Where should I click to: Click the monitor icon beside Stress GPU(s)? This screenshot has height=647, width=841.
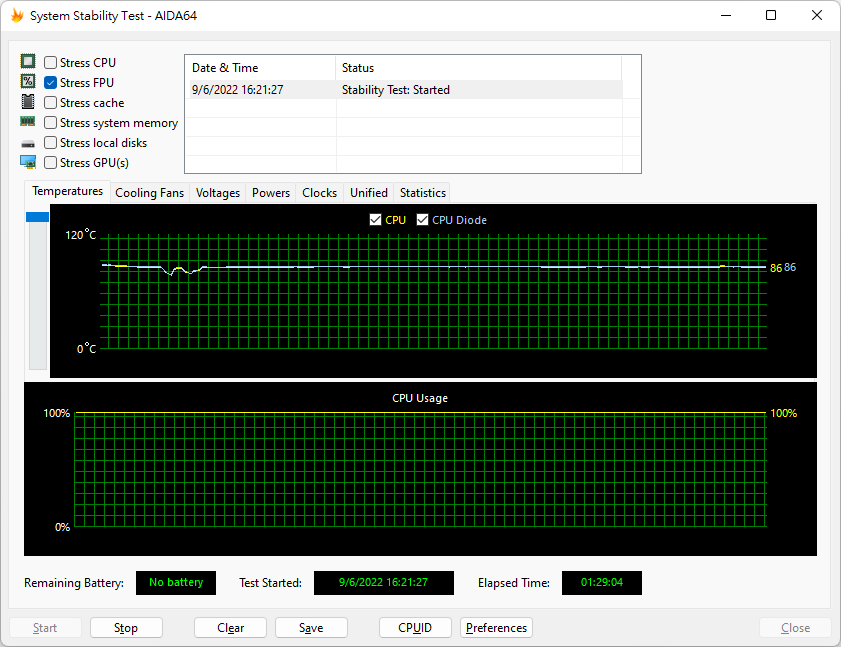(28, 161)
